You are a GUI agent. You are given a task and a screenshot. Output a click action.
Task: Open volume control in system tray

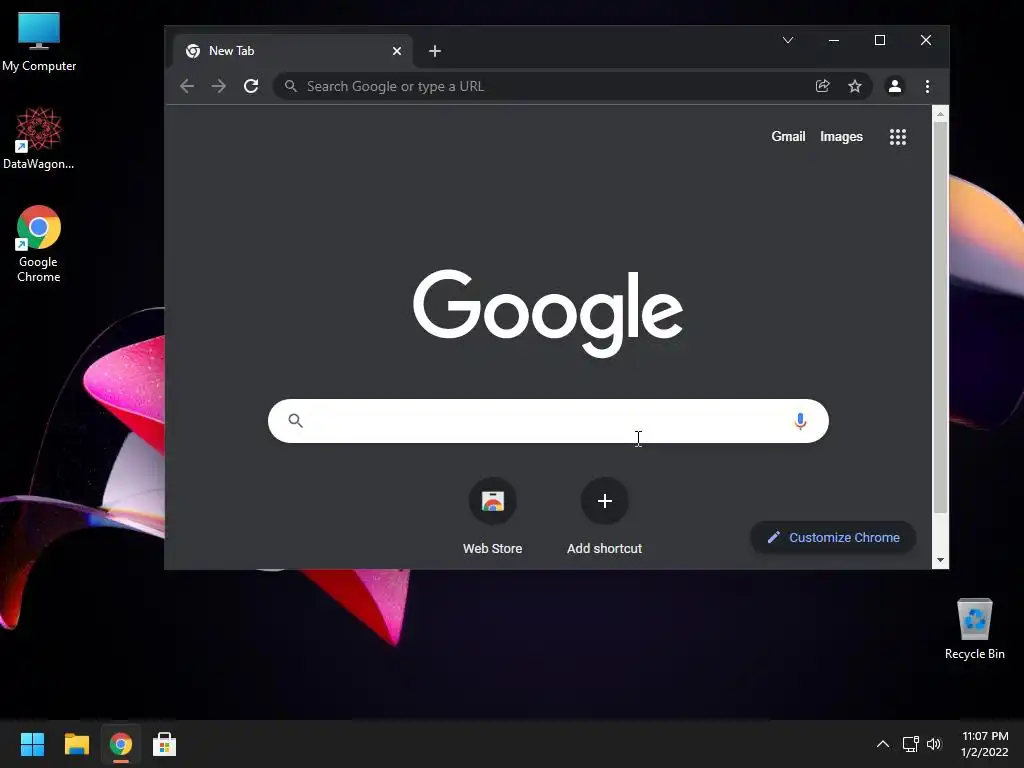coord(934,744)
